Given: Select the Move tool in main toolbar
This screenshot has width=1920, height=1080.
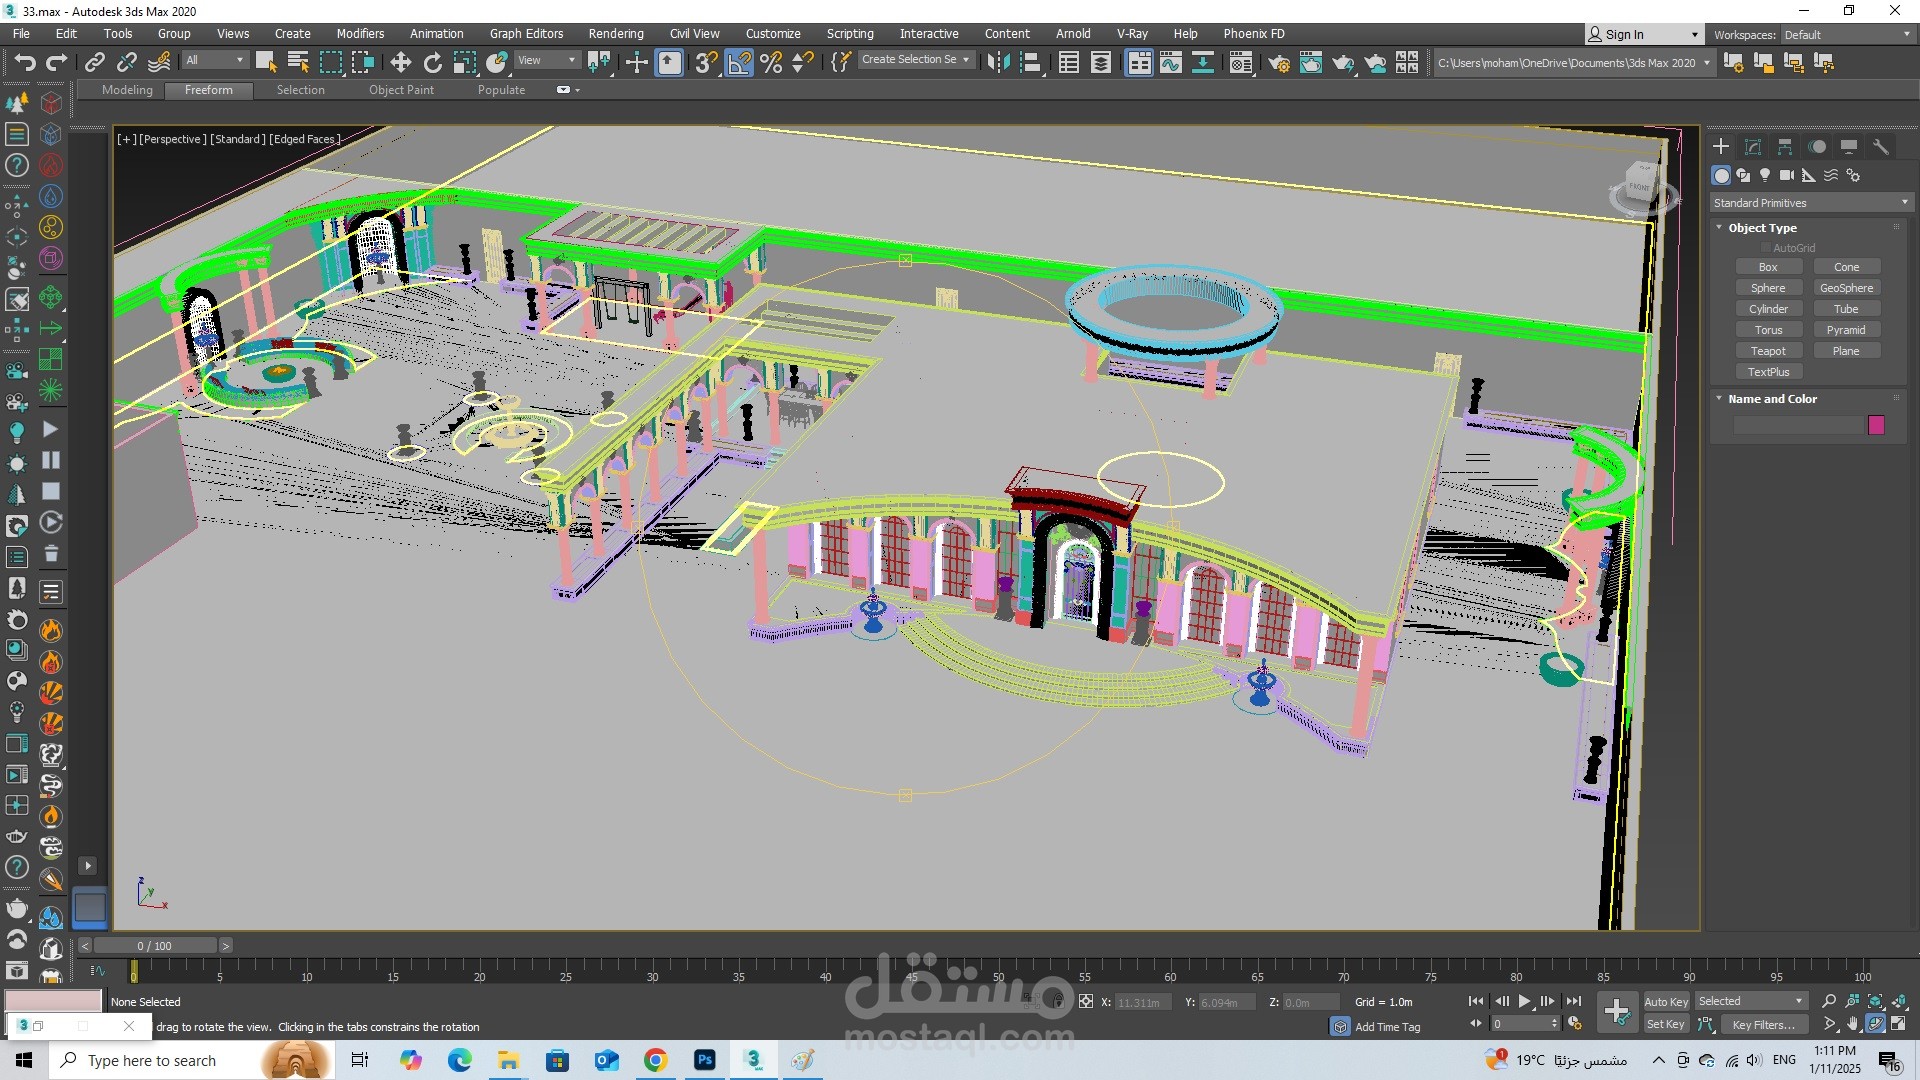Looking at the screenshot, I should coord(400,63).
